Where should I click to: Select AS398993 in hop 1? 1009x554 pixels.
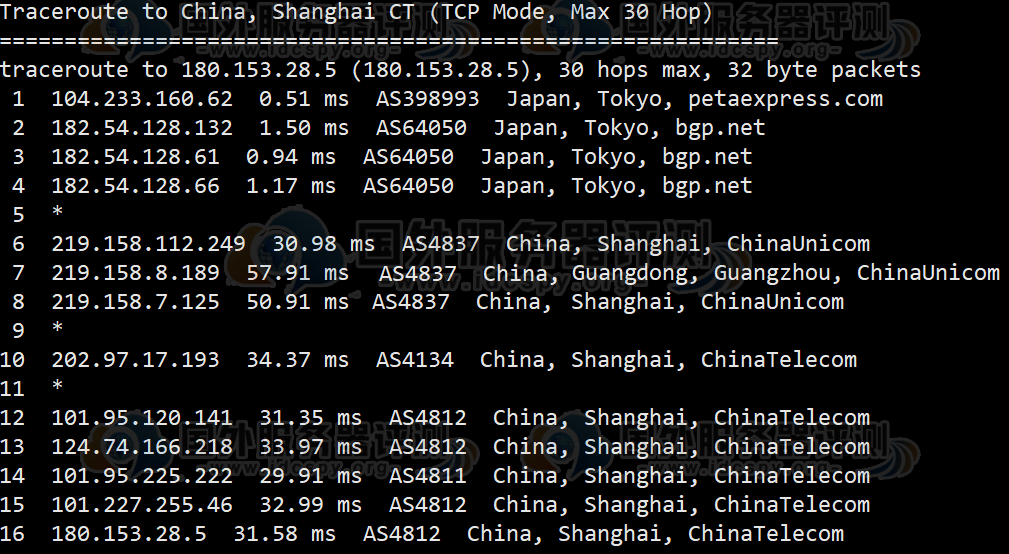(427, 98)
